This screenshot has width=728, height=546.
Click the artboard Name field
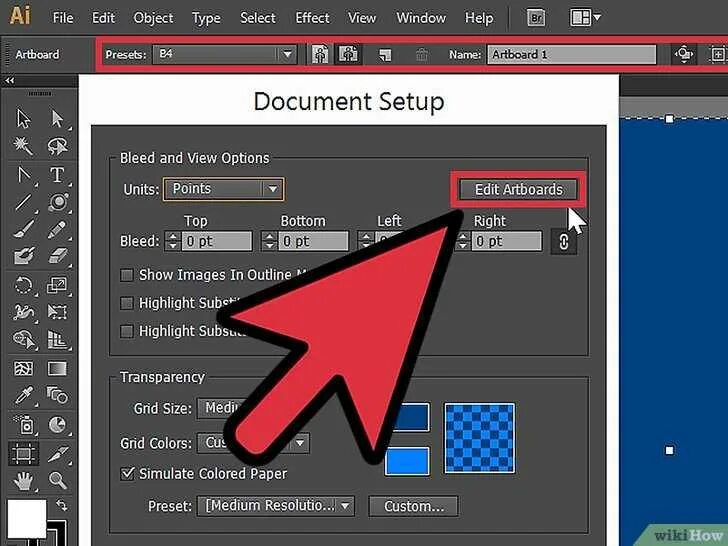click(572, 55)
